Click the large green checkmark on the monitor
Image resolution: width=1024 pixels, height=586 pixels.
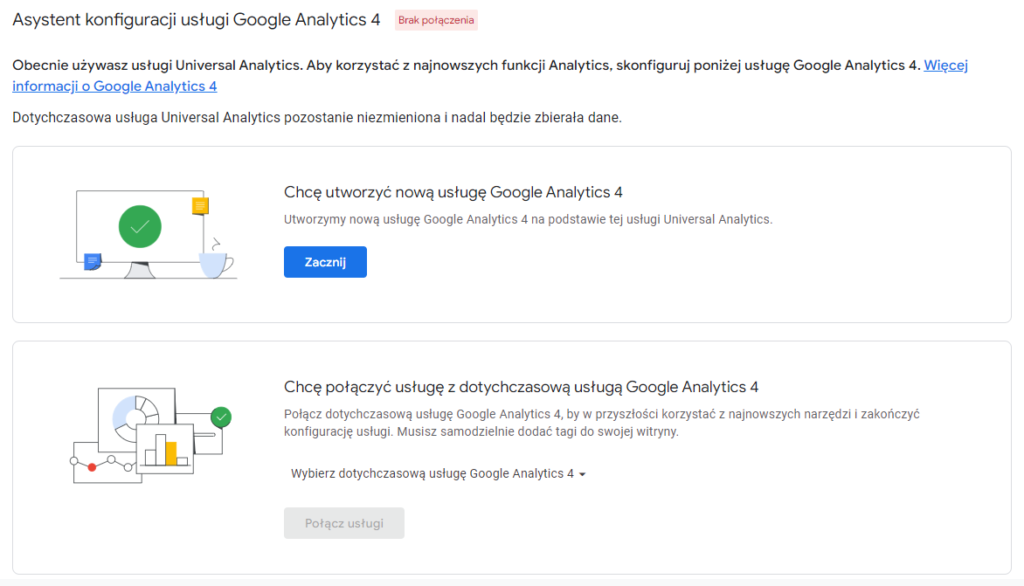[x=140, y=227]
